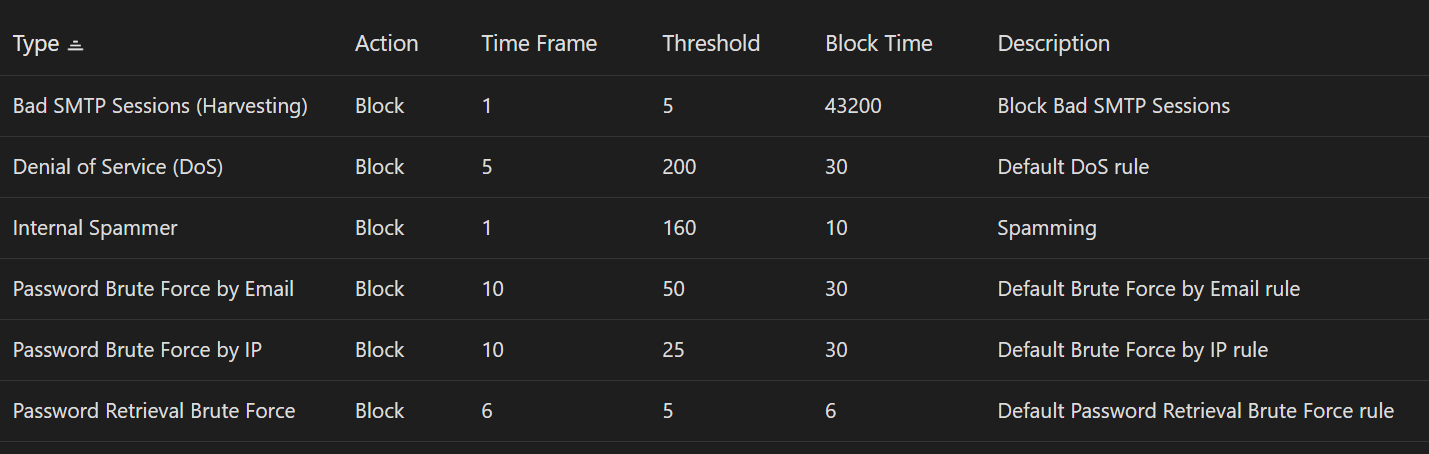
Task: Open the Internal Spammer rule row
Action: pyautogui.click(x=95, y=228)
